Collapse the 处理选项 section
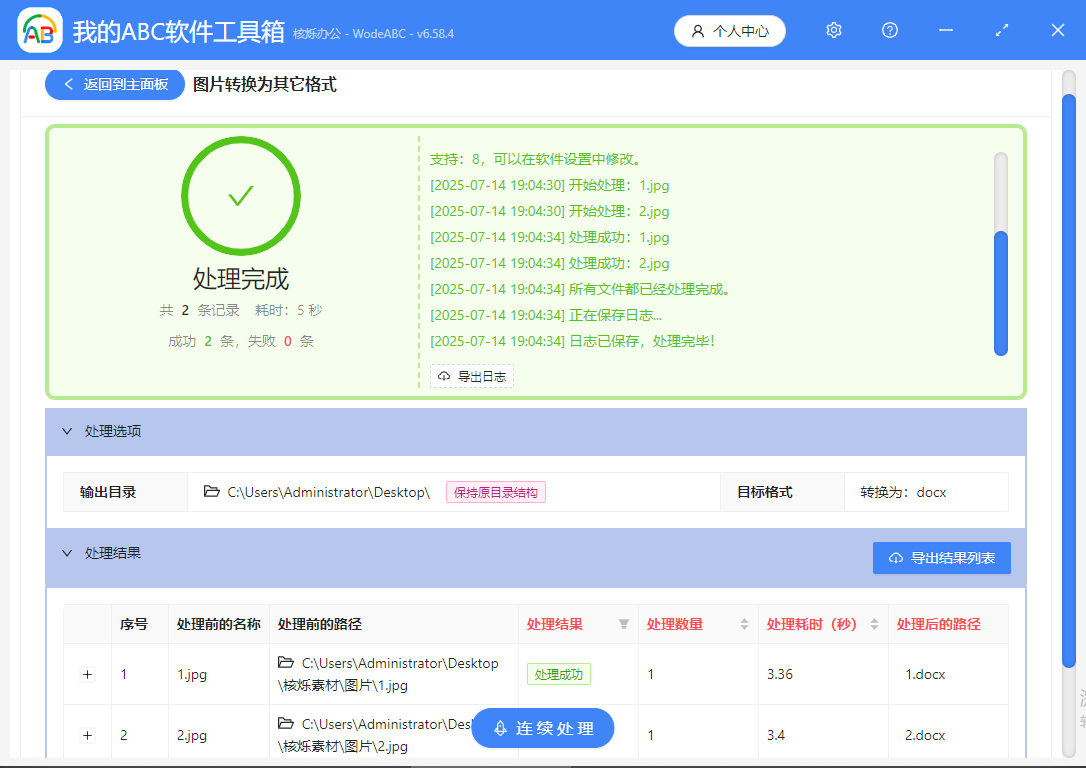 pyautogui.click(x=67, y=430)
